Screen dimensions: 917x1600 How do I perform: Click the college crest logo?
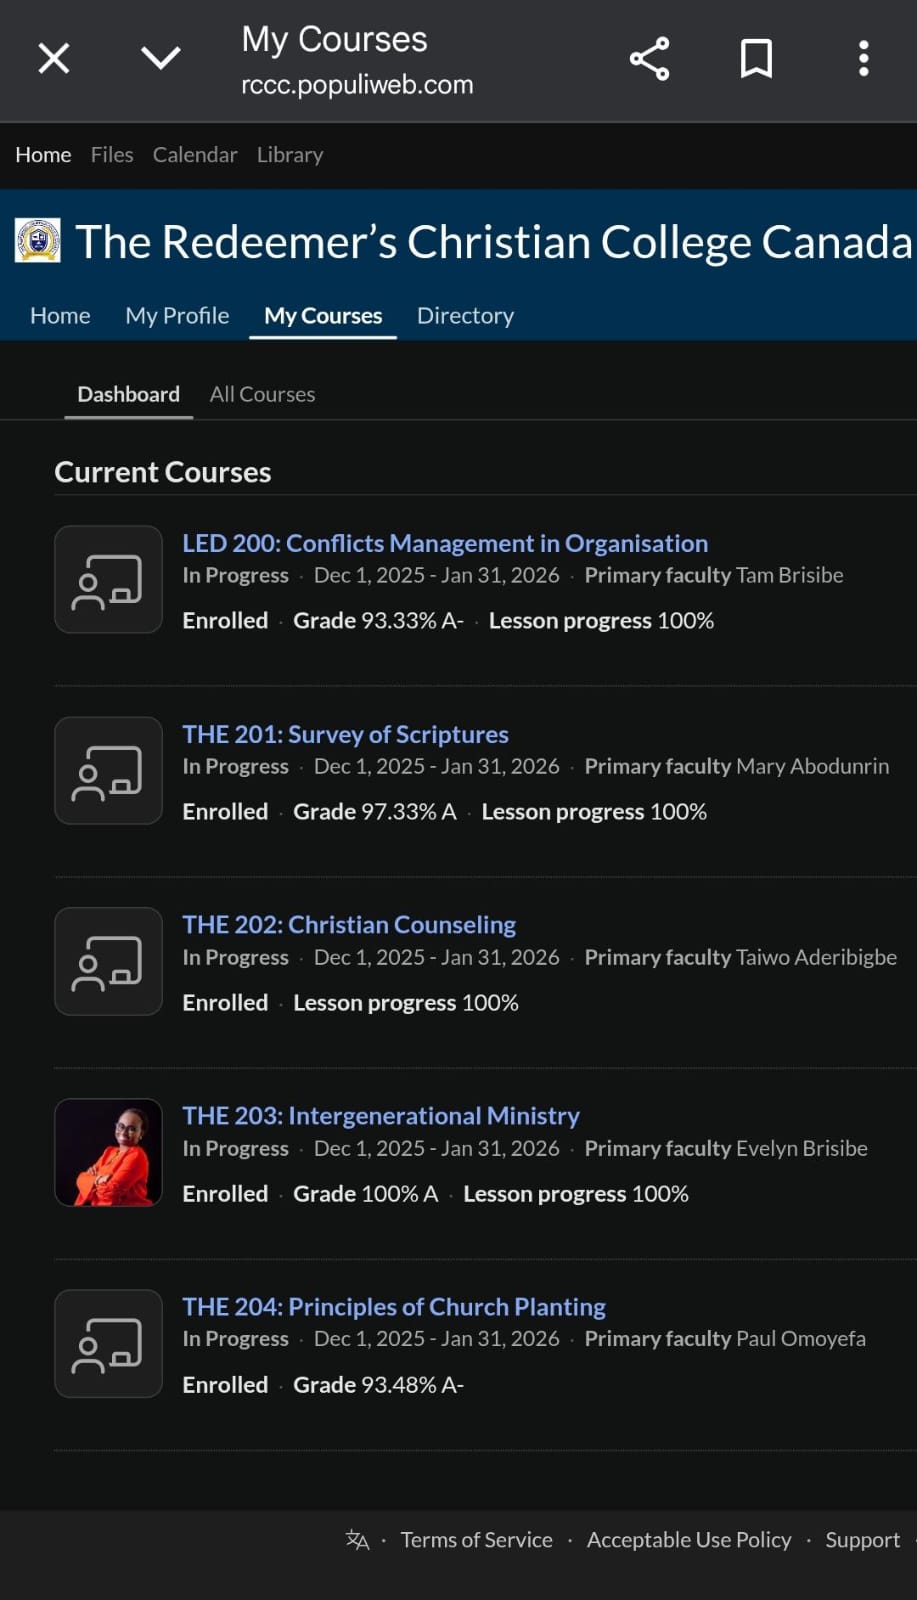pos(38,241)
